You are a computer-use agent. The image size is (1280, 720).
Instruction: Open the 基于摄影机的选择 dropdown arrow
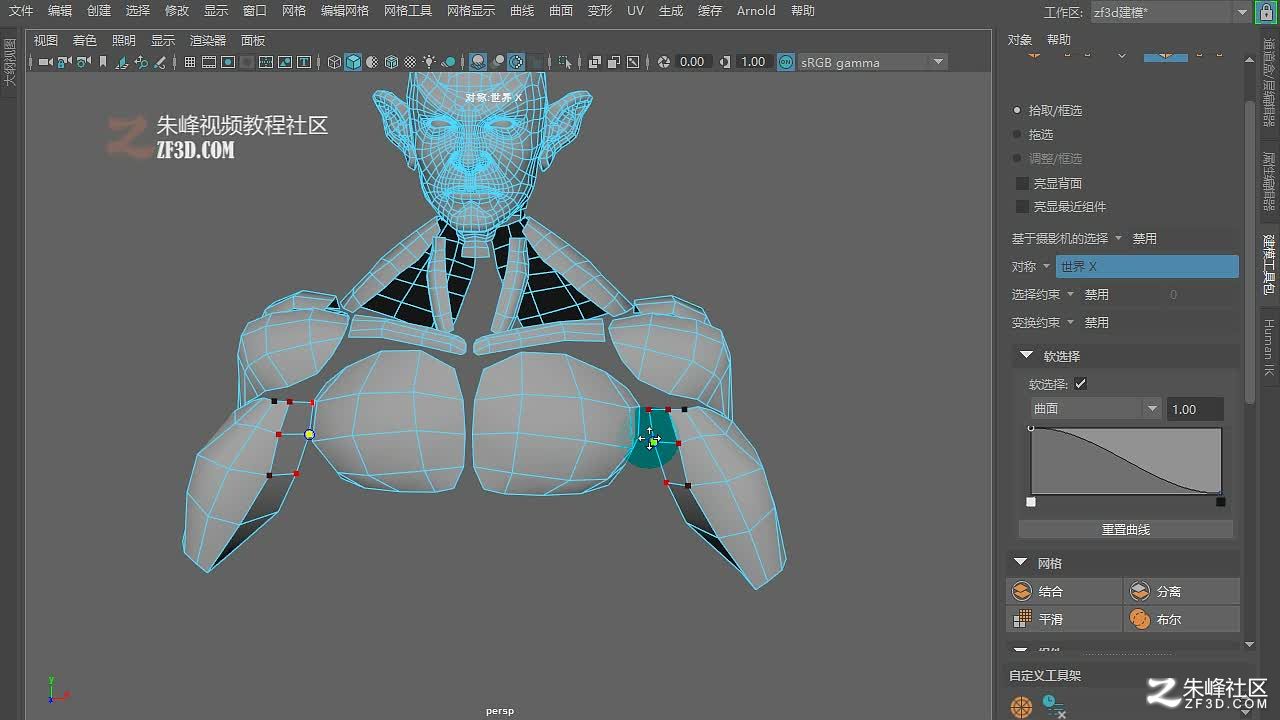tap(1119, 238)
